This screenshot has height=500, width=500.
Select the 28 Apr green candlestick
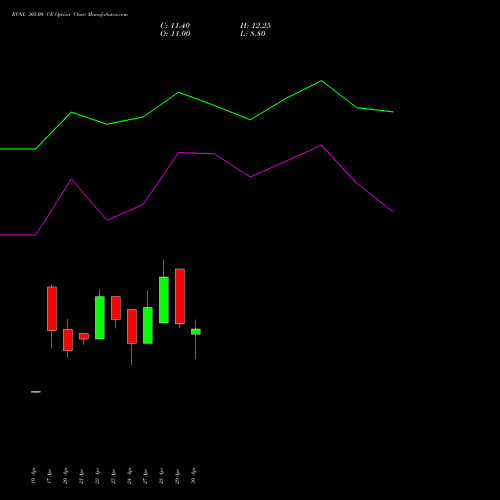tap(164, 300)
